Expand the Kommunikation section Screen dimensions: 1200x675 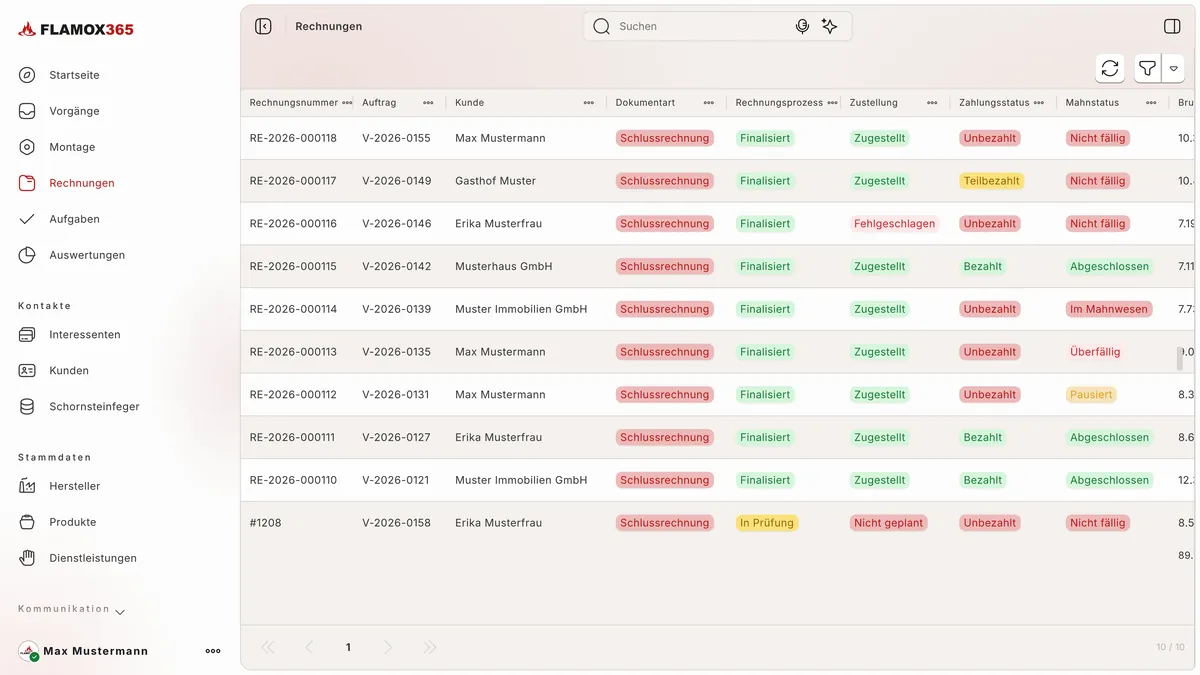[120, 611]
